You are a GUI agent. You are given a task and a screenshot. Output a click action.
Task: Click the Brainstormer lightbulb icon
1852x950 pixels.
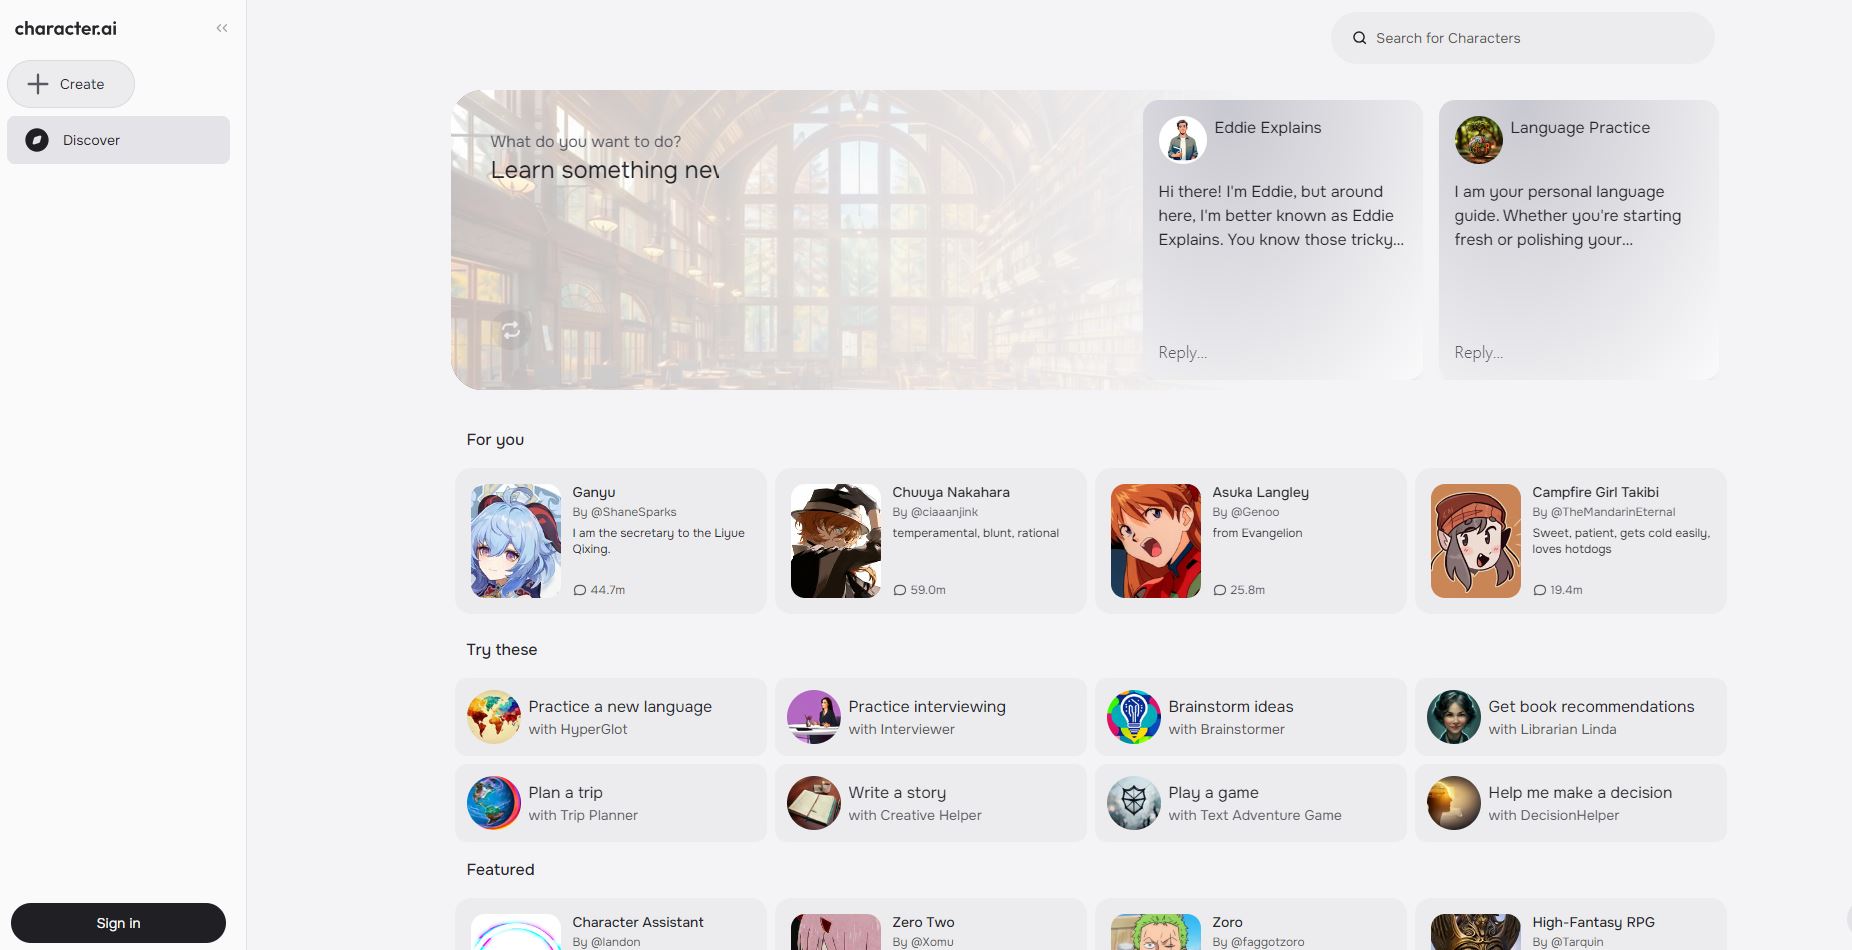(1134, 717)
